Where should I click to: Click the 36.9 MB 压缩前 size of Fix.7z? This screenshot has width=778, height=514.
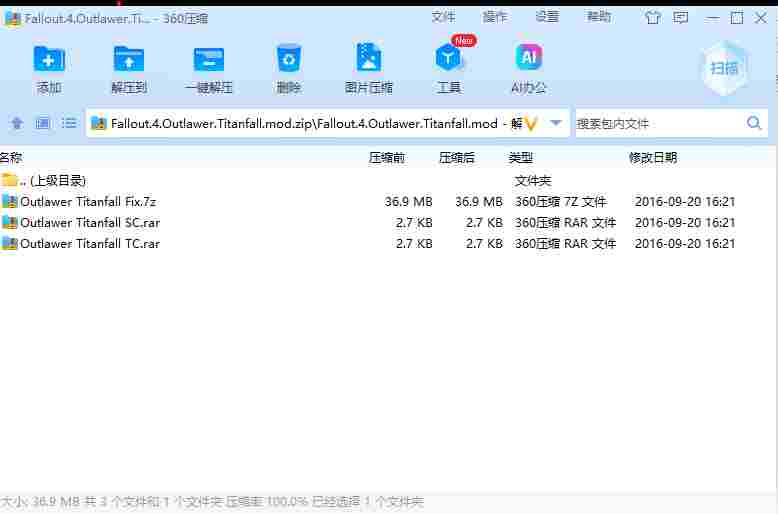[408, 201]
